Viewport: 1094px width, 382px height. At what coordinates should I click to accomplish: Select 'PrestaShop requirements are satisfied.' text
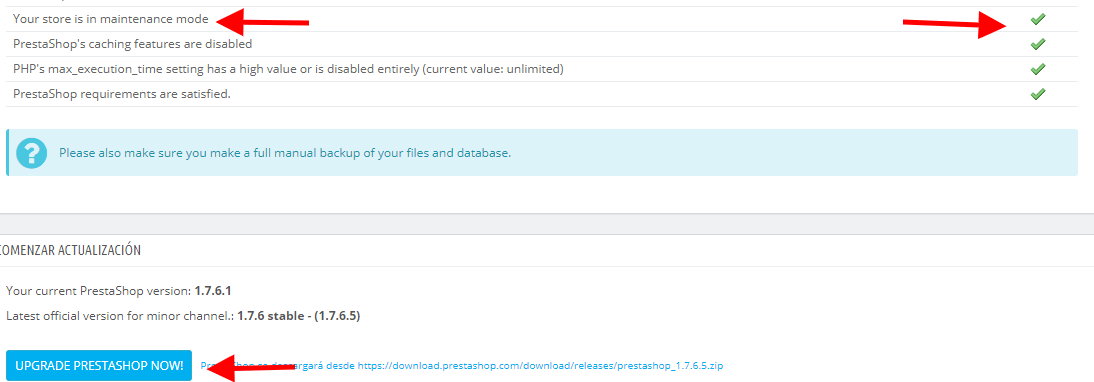coord(121,93)
